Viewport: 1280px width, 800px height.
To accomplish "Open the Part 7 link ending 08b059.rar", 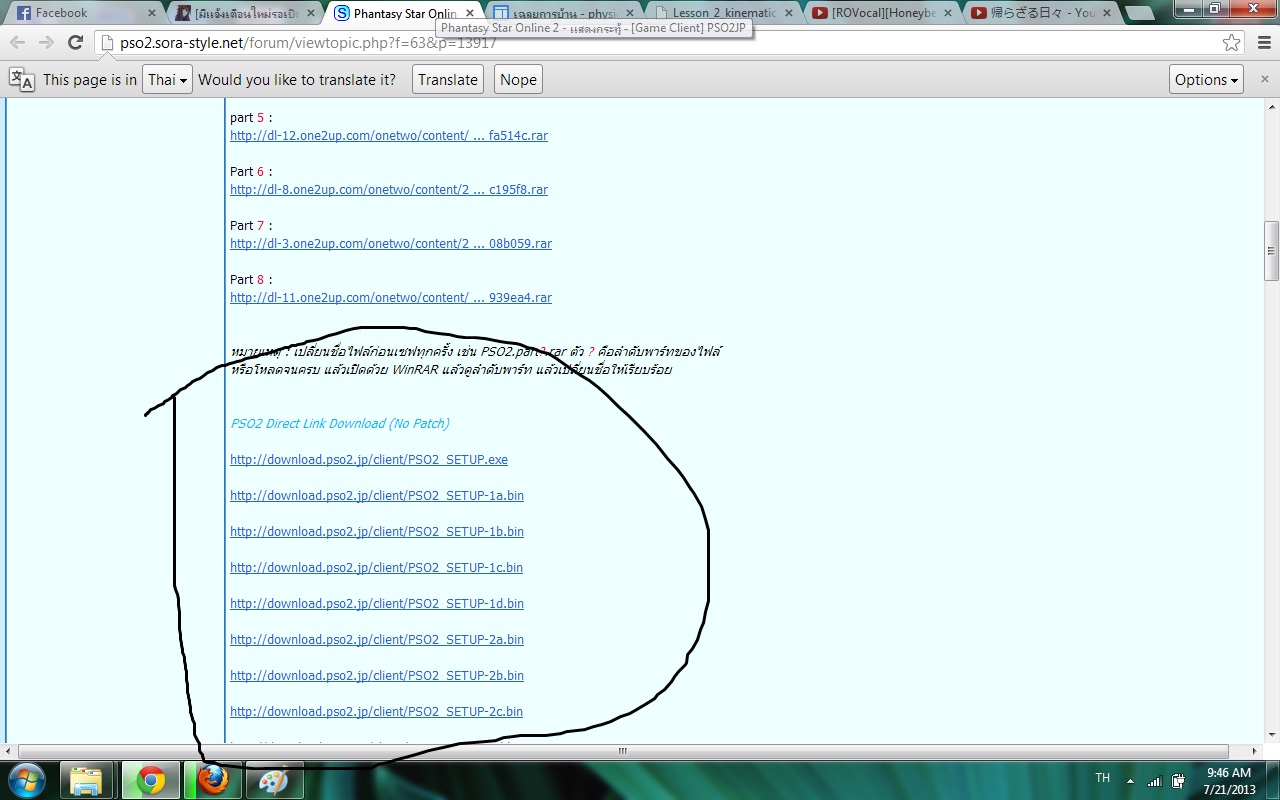I will click(391, 244).
